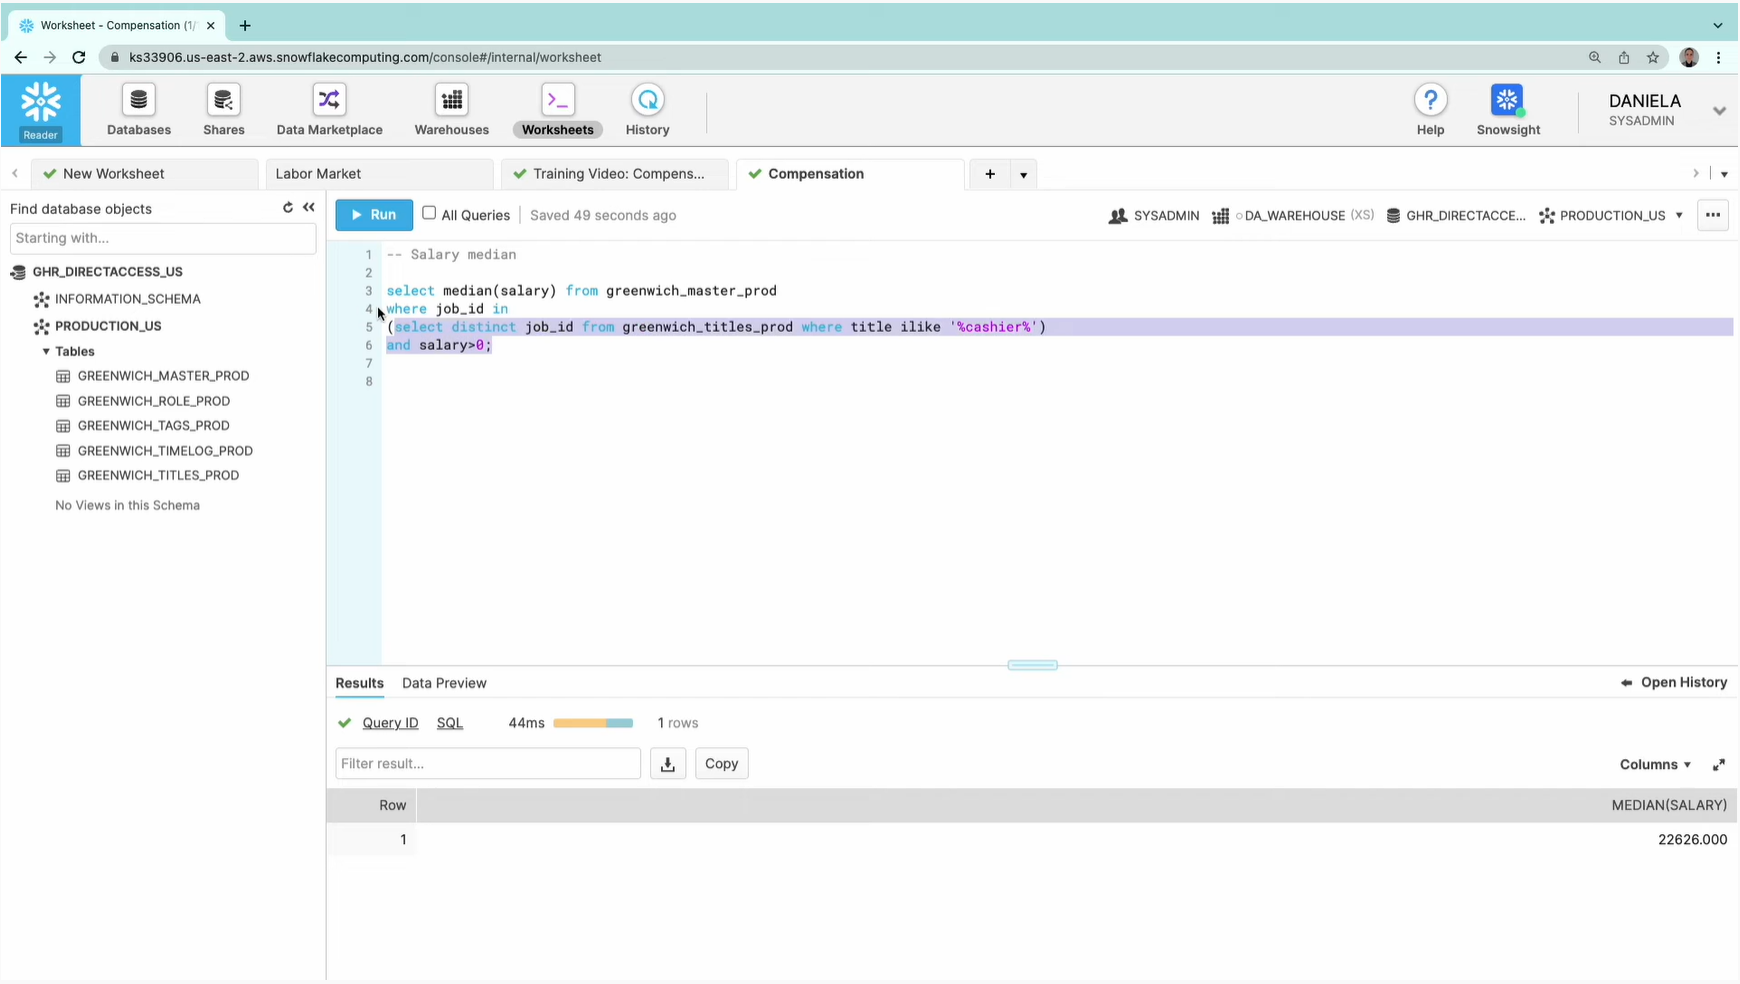Copy the query results

(721, 764)
